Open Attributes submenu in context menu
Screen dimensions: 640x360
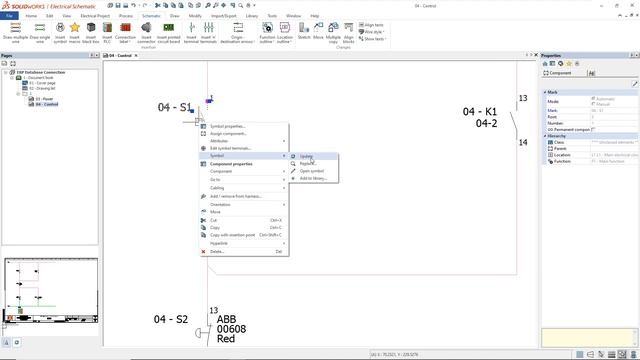click(x=244, y=141)
